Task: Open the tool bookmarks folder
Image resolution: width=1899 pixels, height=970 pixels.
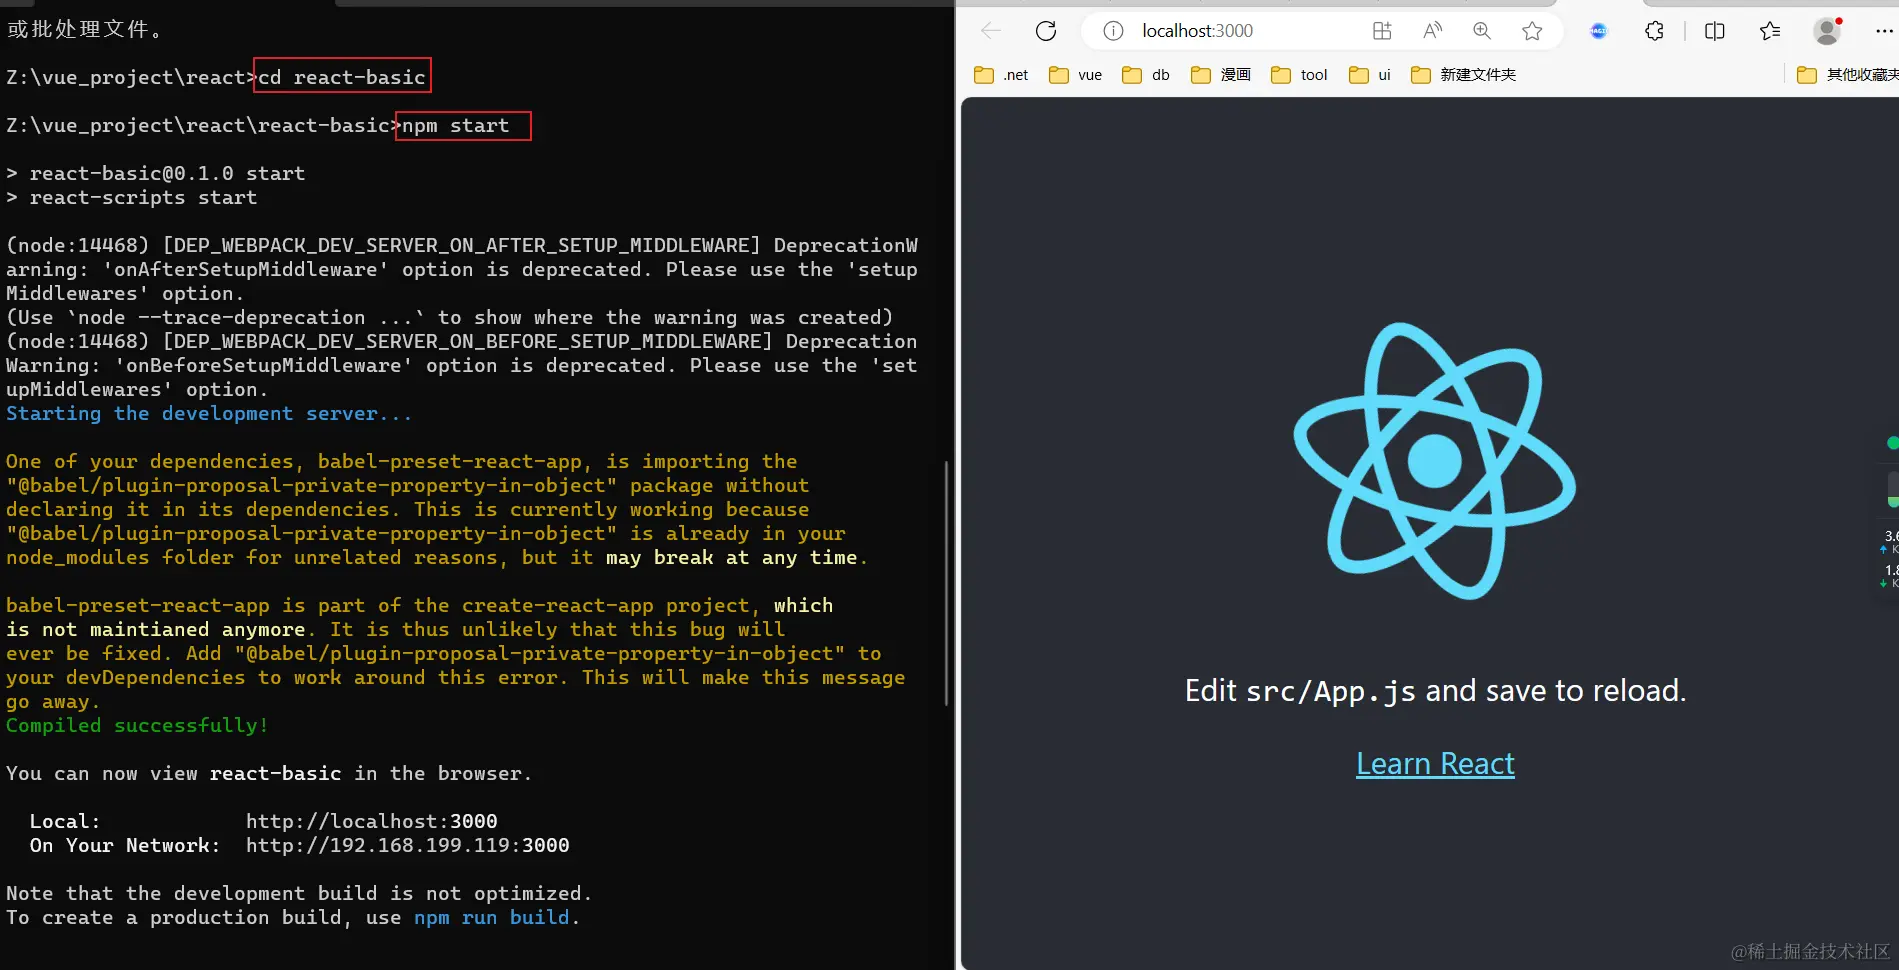Action: click(x=1299, y=75)
